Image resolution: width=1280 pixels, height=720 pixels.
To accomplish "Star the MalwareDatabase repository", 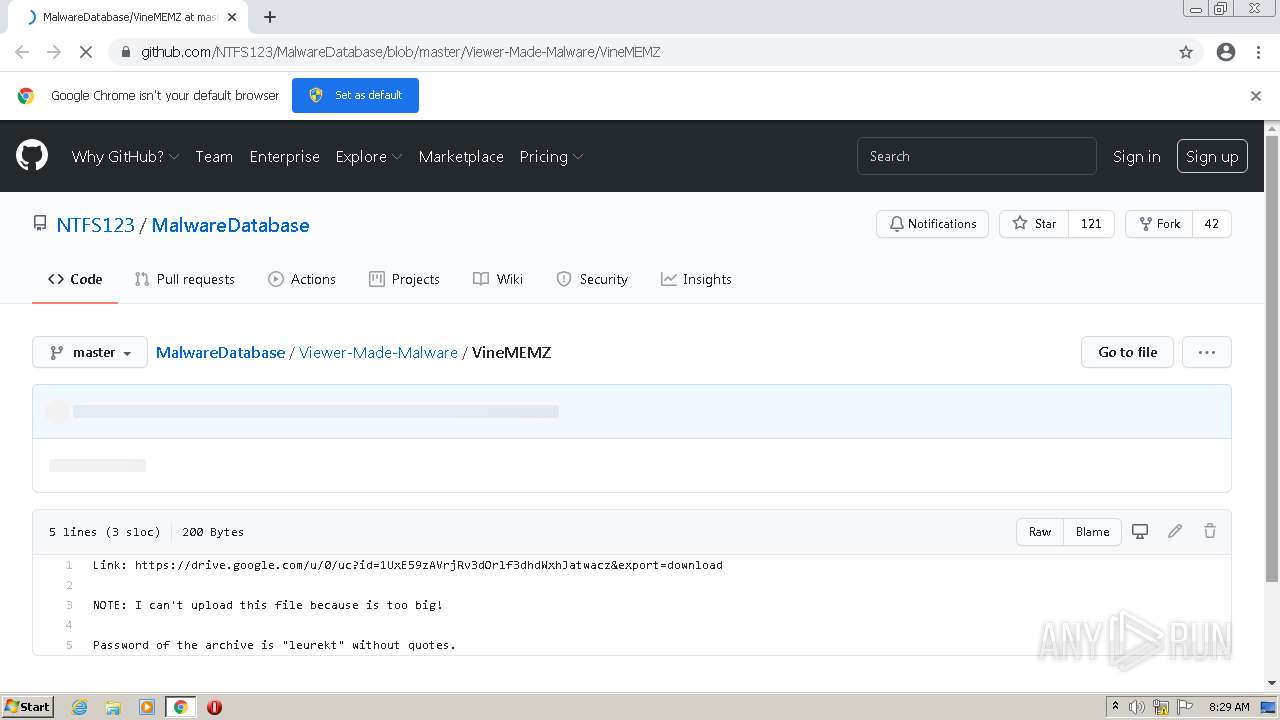I will (1034, 224).
